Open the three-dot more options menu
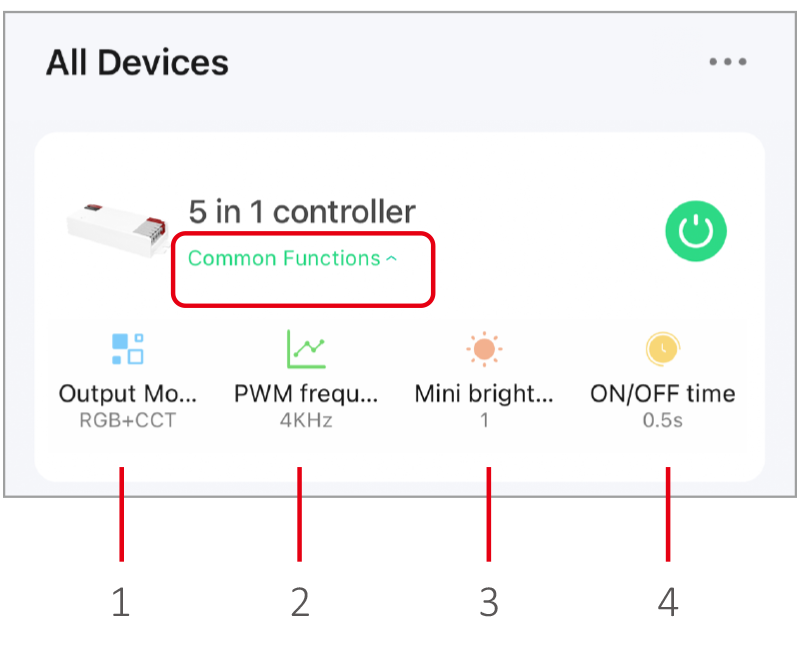The height and width of the screenshot is (660, 800). coord(728,62)
